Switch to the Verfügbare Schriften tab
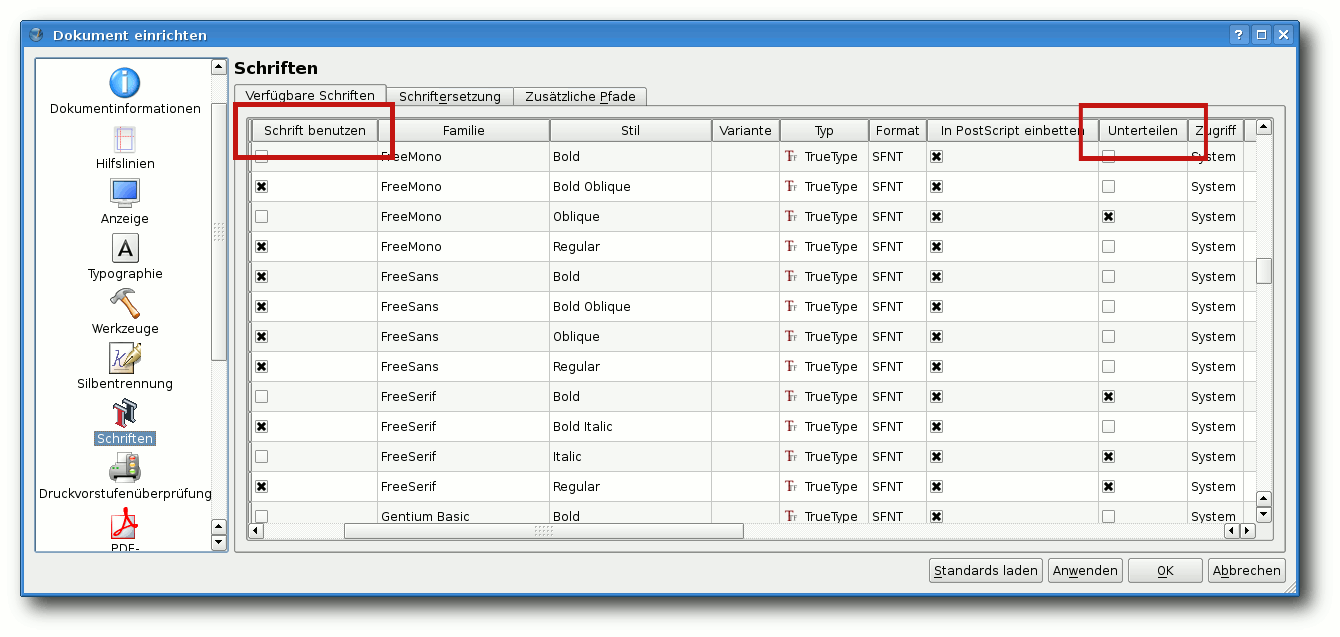 click(310, 95)
